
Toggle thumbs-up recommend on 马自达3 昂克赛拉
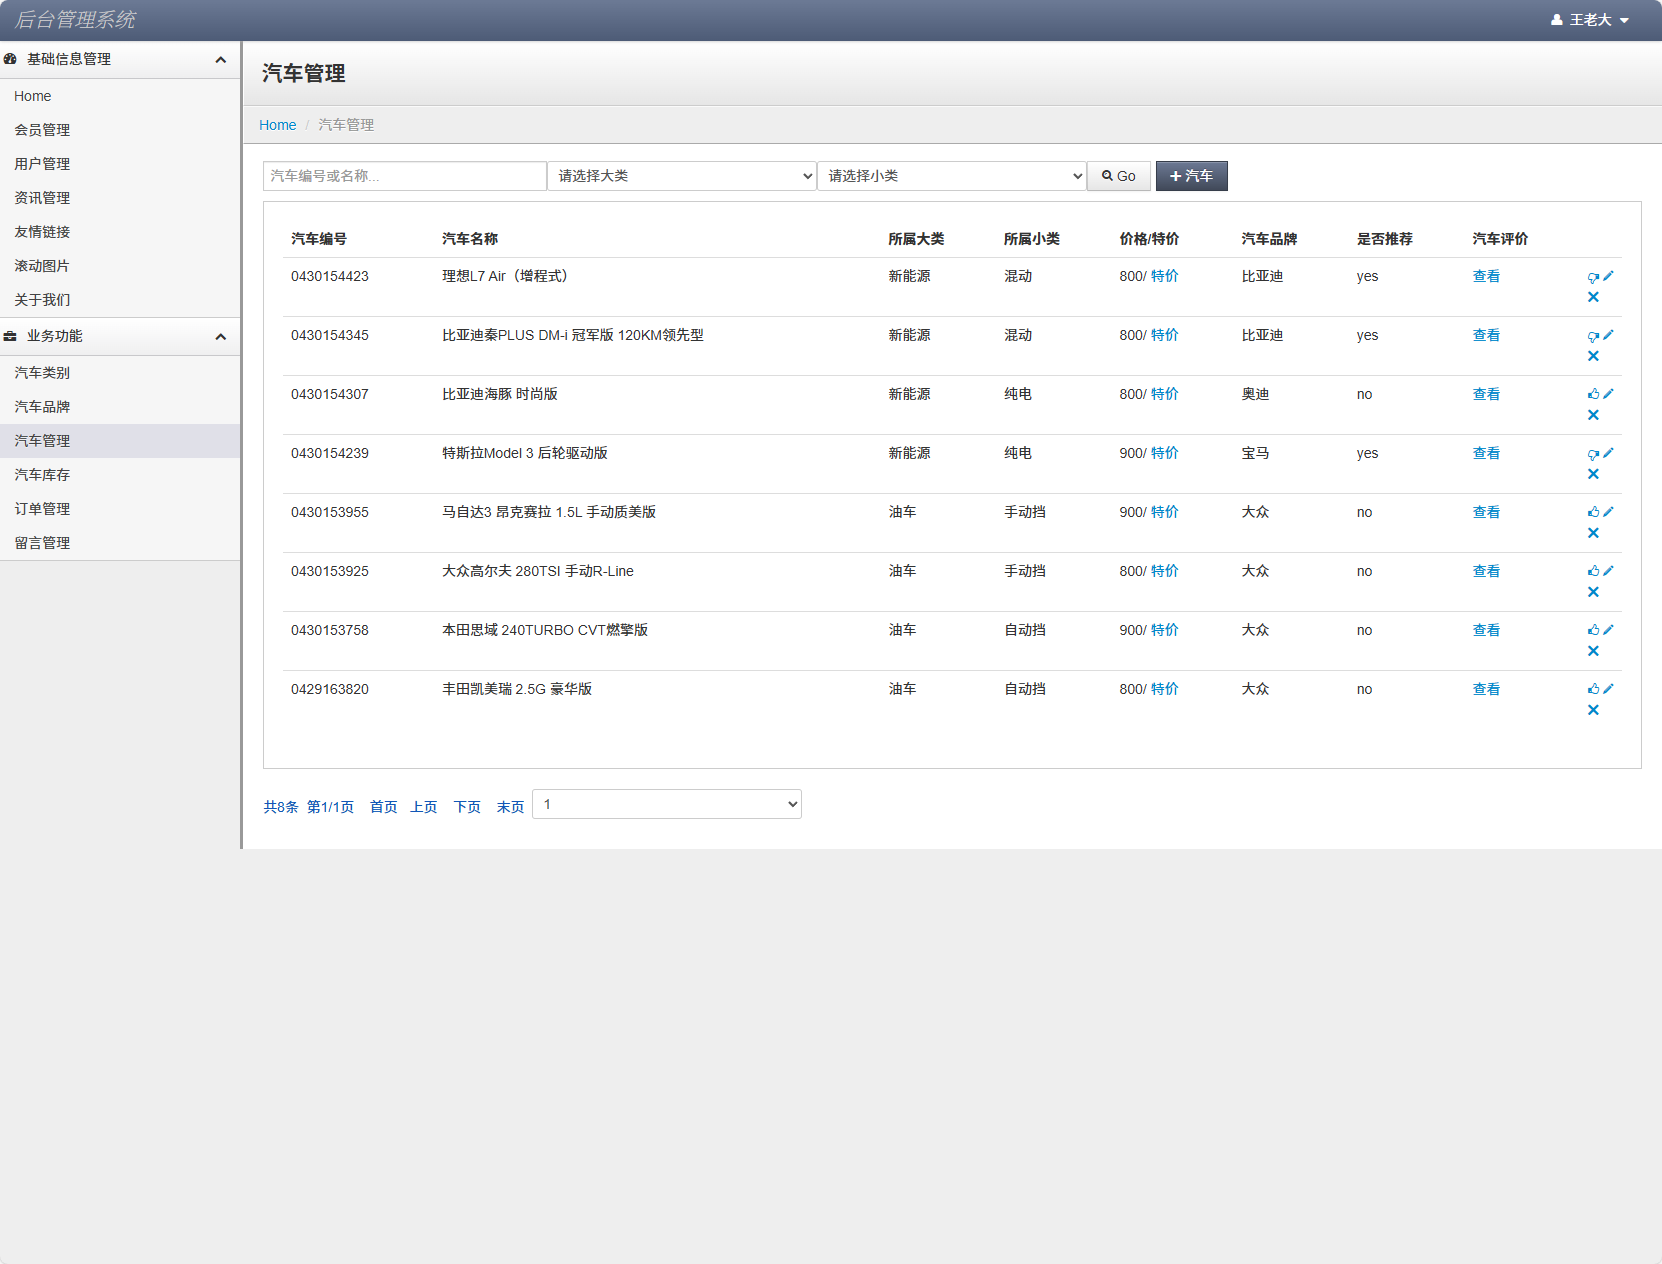pyautogui.click(x=1593, y=512)
